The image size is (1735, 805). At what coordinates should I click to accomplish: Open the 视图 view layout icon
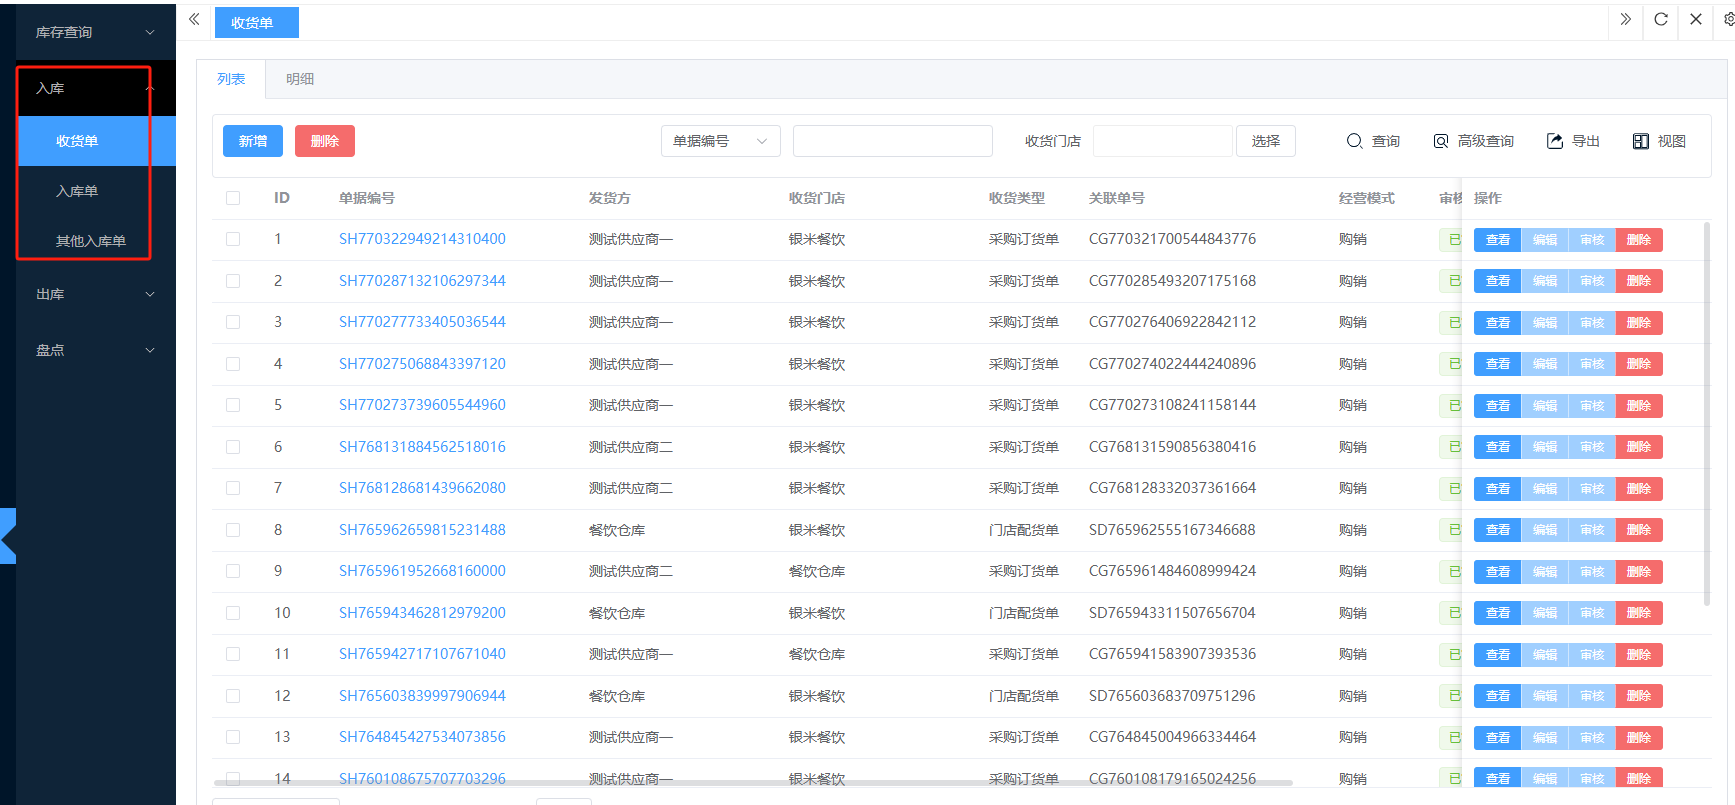pos(1641,141)
